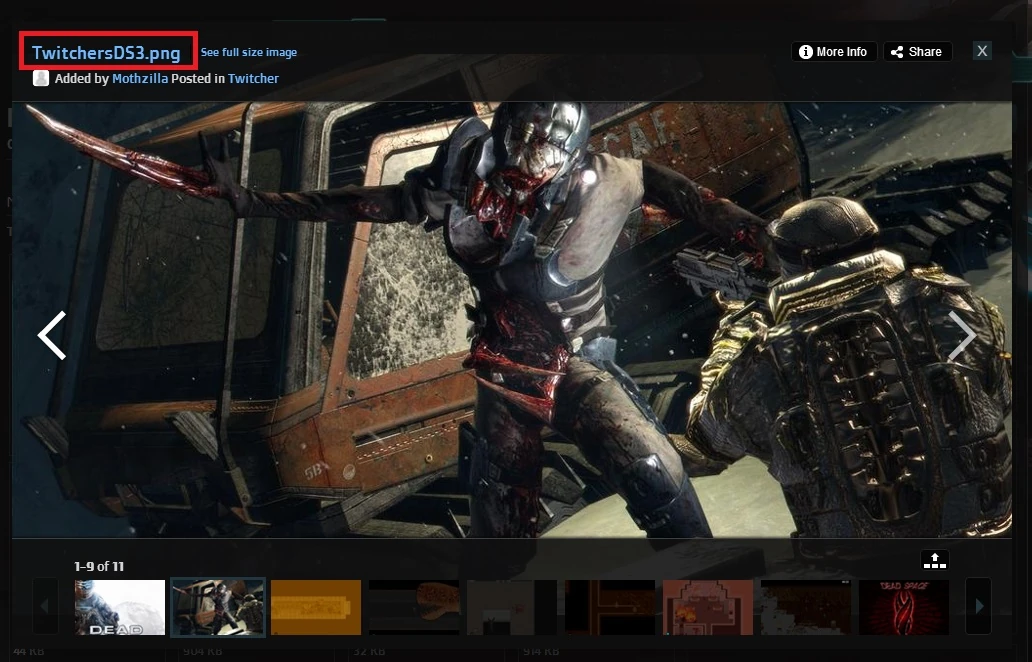Screen dimensions: 1032x662
Task: Go to next image with right chevron
Action: [962, 336]
